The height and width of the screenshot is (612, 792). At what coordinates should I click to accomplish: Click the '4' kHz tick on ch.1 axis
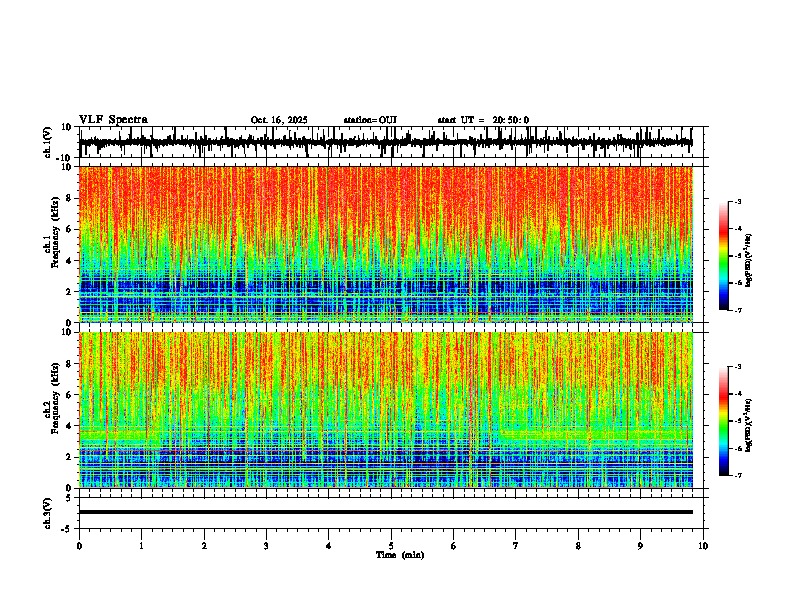click(x=70, y=261)
